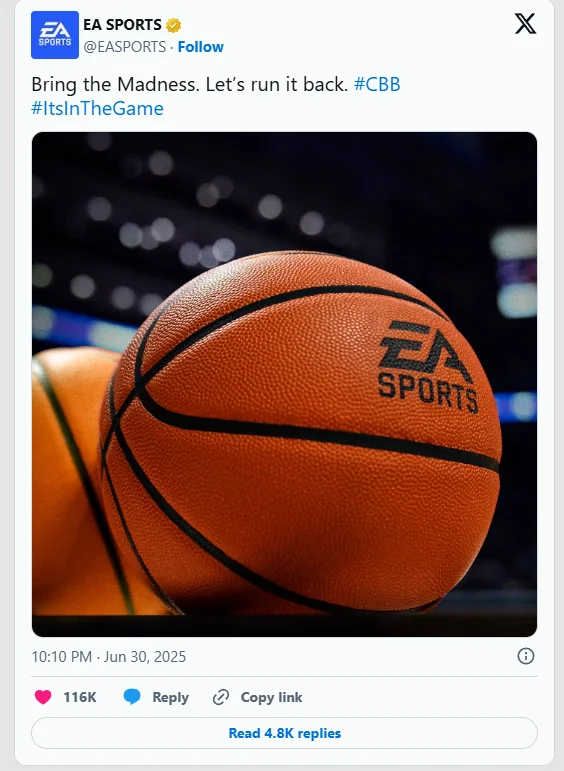Click the X logo icon
The width and height of the screenshot is (564, 771).
click(525, 24)
